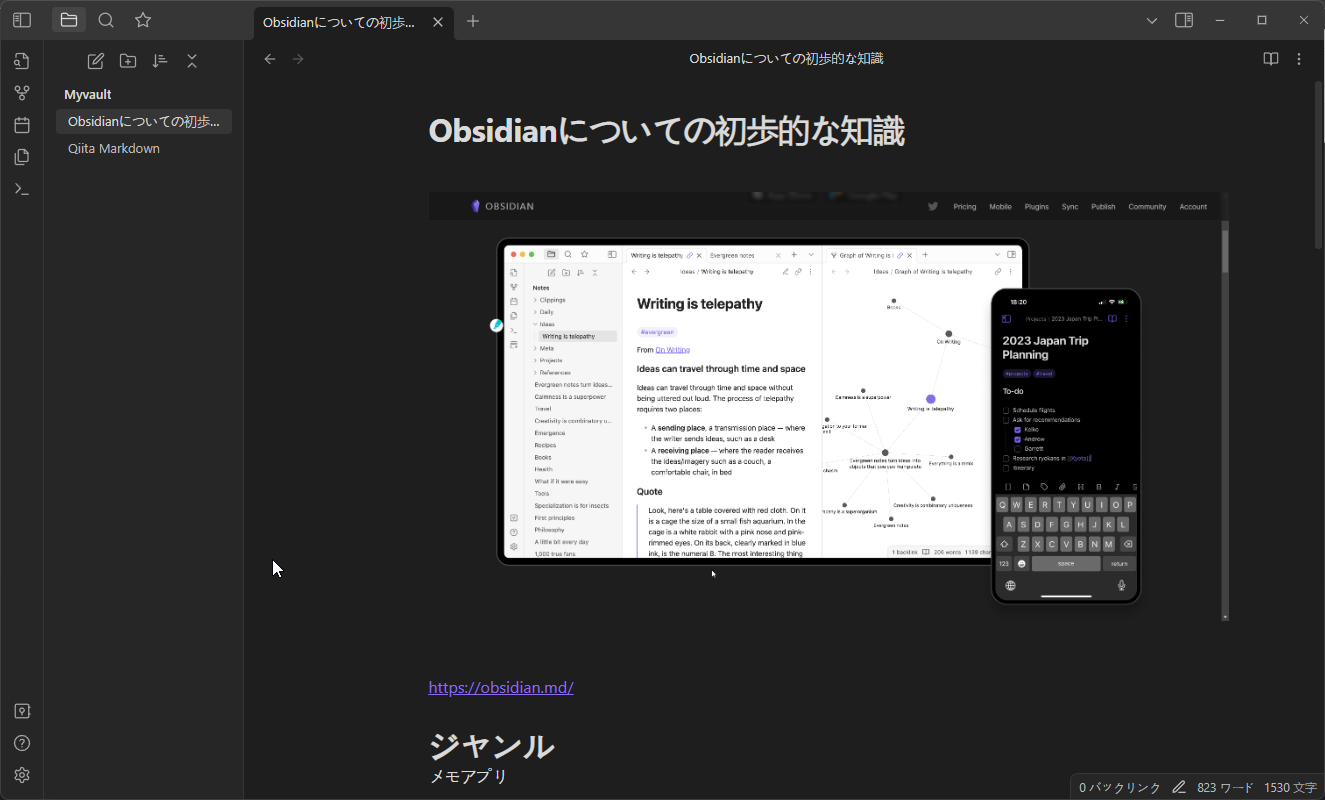Open the file explorer folder tab

point(69,20)
